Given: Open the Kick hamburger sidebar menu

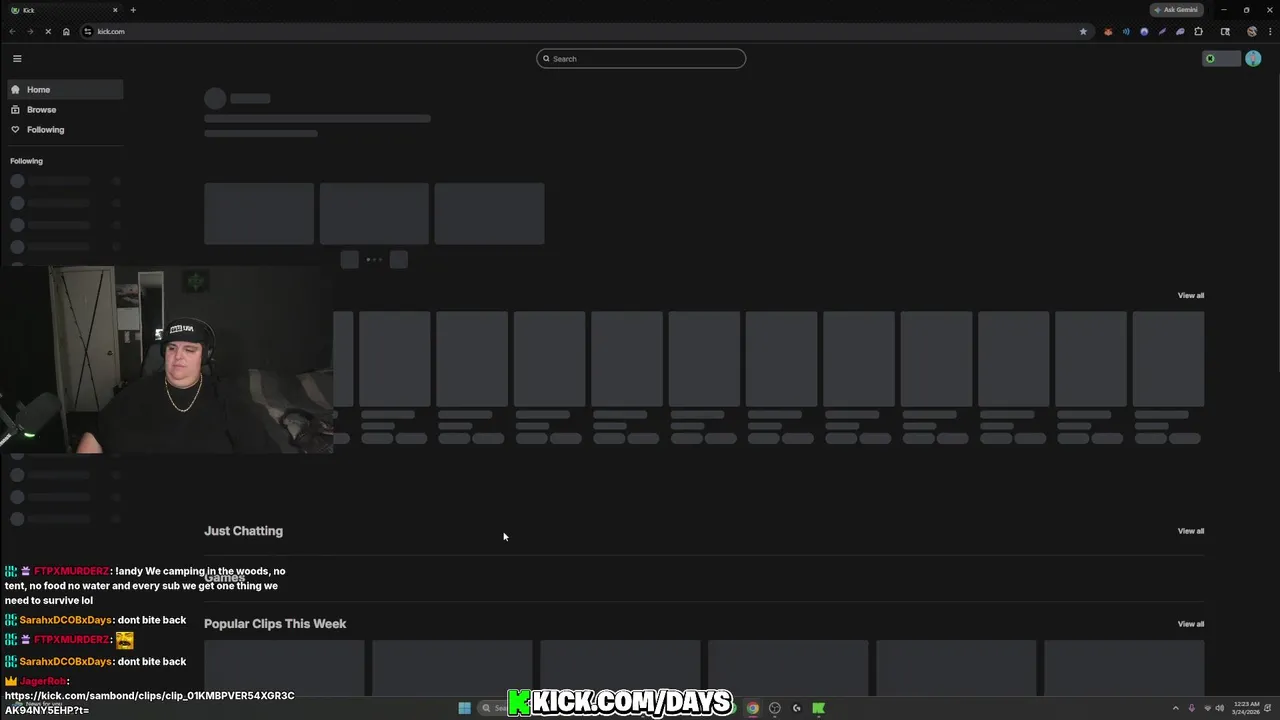Looking at the screenshot, I should [x=17, y=59].
